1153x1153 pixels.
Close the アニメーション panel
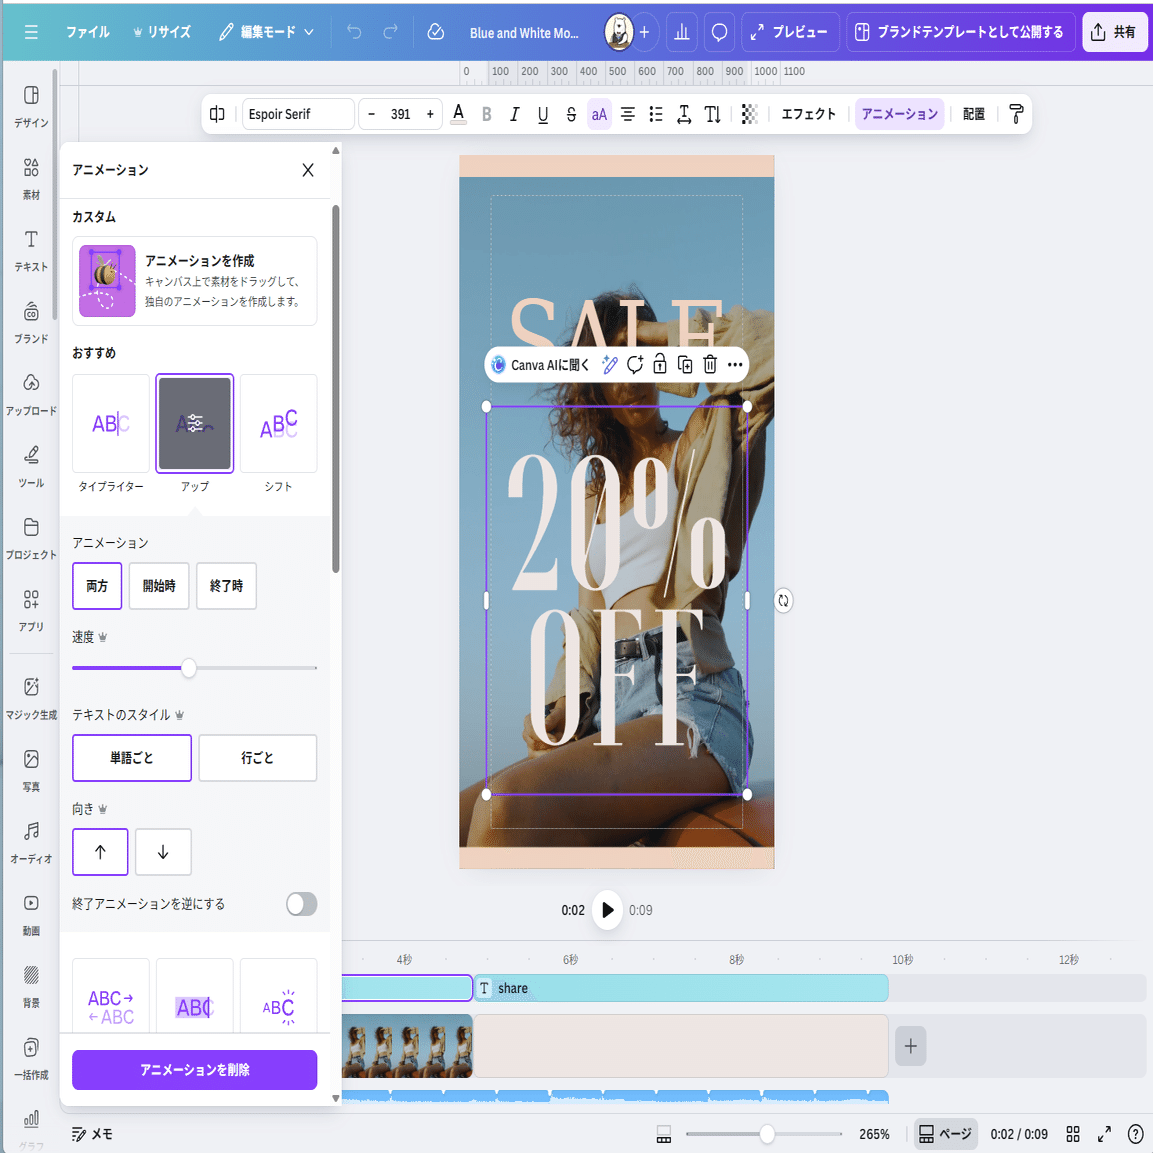point(308,170)
